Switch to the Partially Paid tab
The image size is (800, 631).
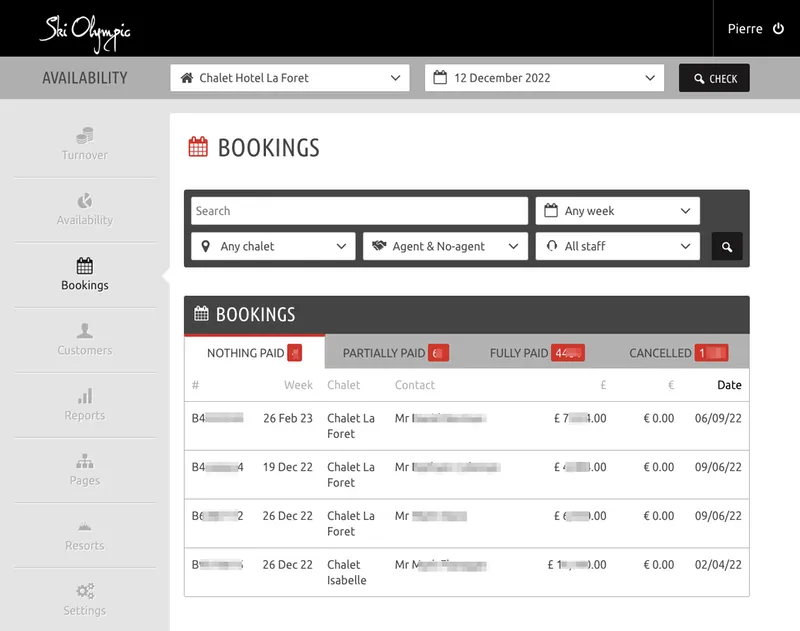pos(395,352)
